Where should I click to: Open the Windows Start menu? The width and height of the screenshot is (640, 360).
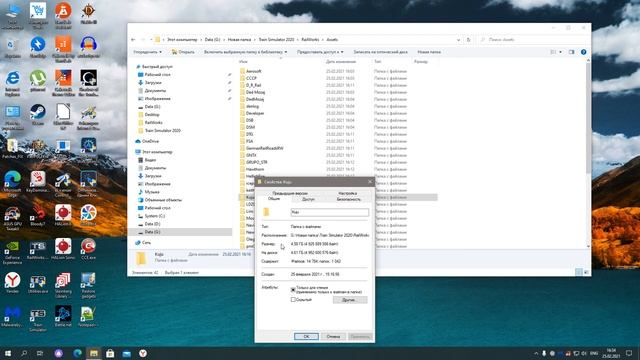tap(8, 353)
